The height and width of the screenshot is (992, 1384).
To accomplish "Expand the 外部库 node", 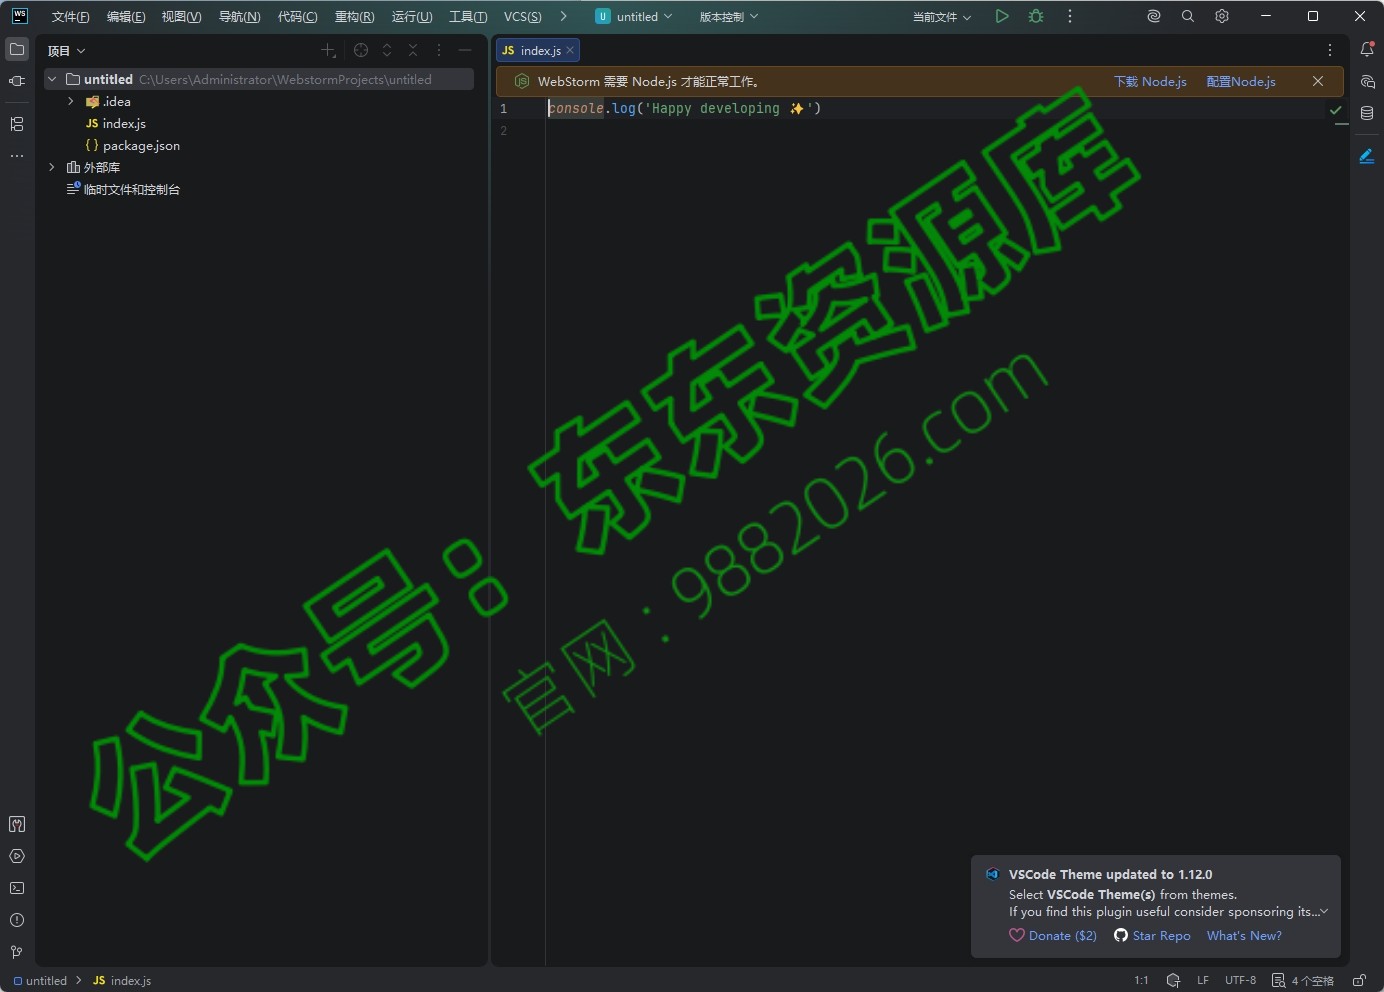I will (x=52, y=167).
